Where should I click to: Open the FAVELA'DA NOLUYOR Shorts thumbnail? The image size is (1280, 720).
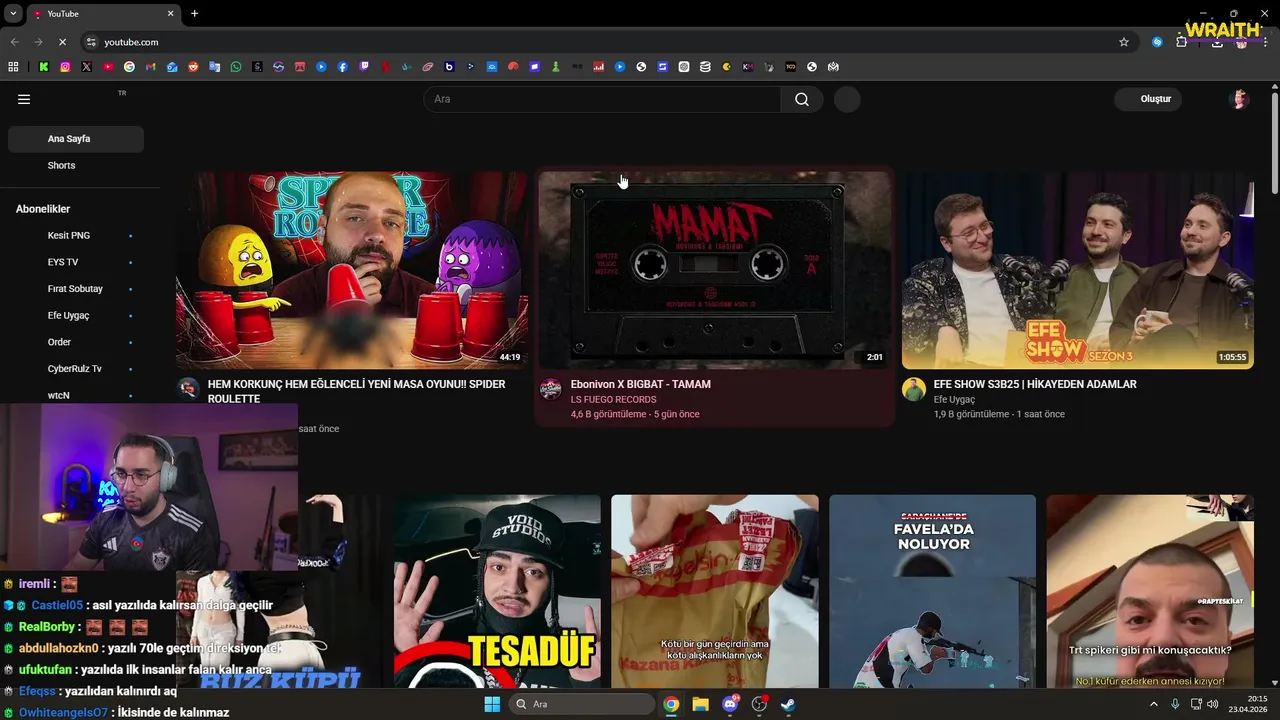tap(932, 591)
